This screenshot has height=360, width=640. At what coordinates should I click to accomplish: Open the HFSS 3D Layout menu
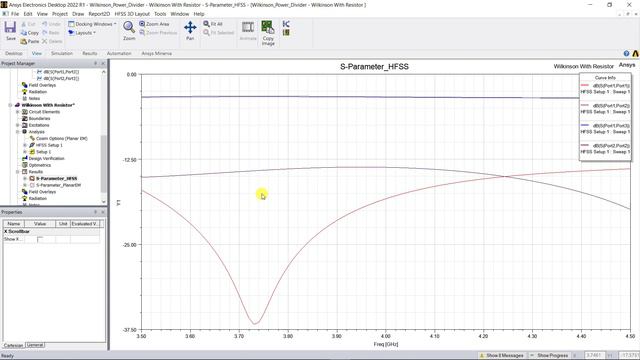pos(132,14)
